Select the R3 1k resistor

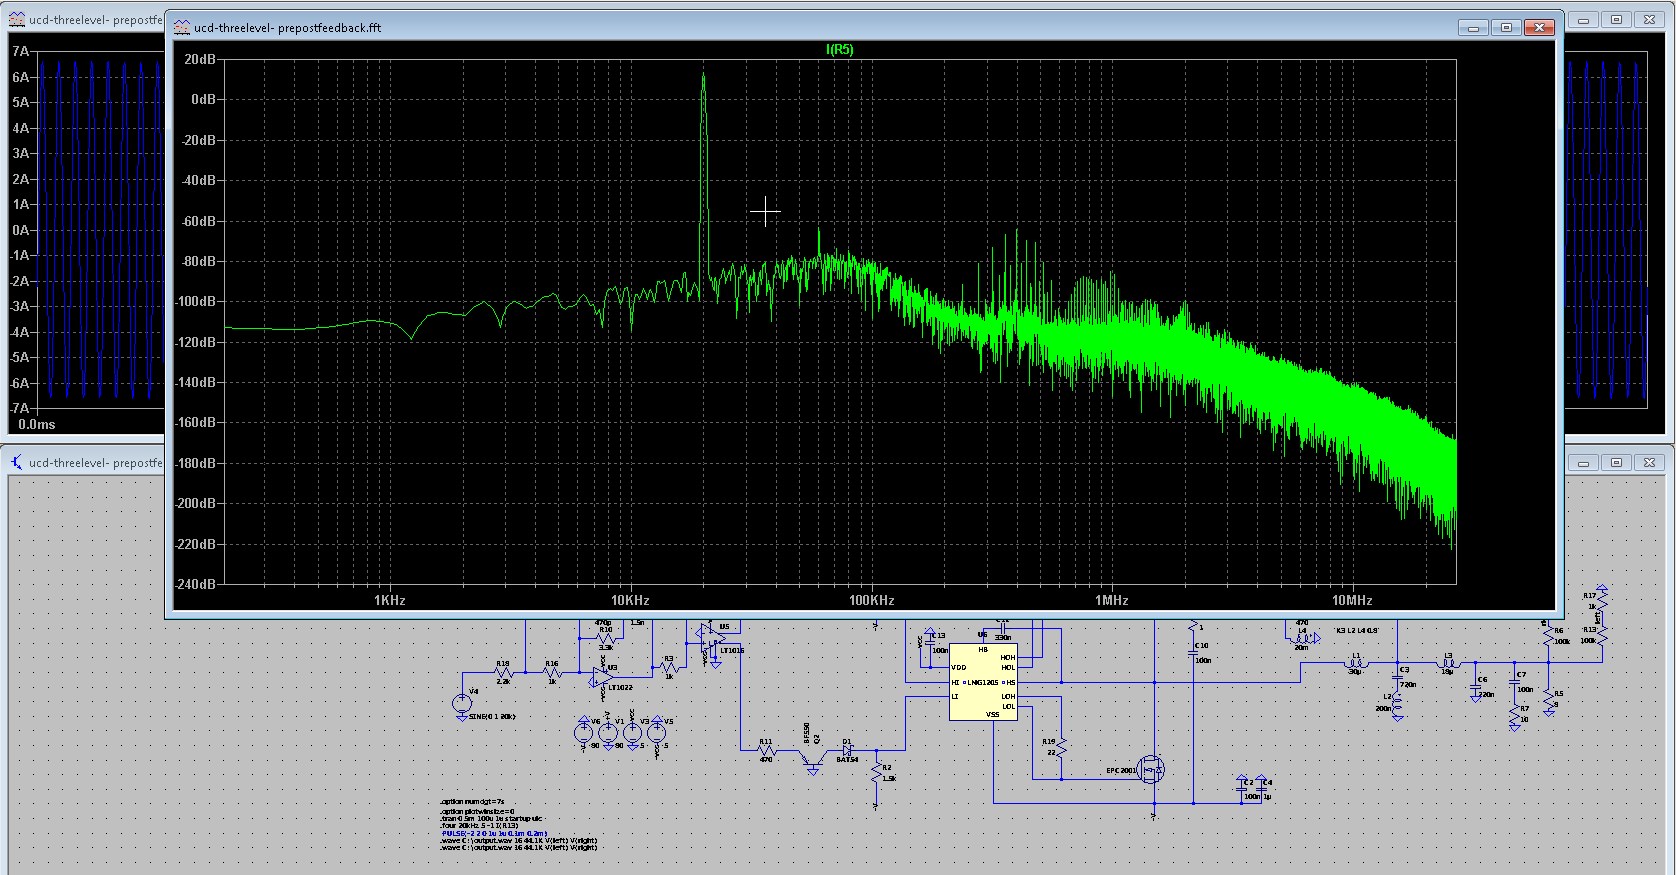click(669, 667)
